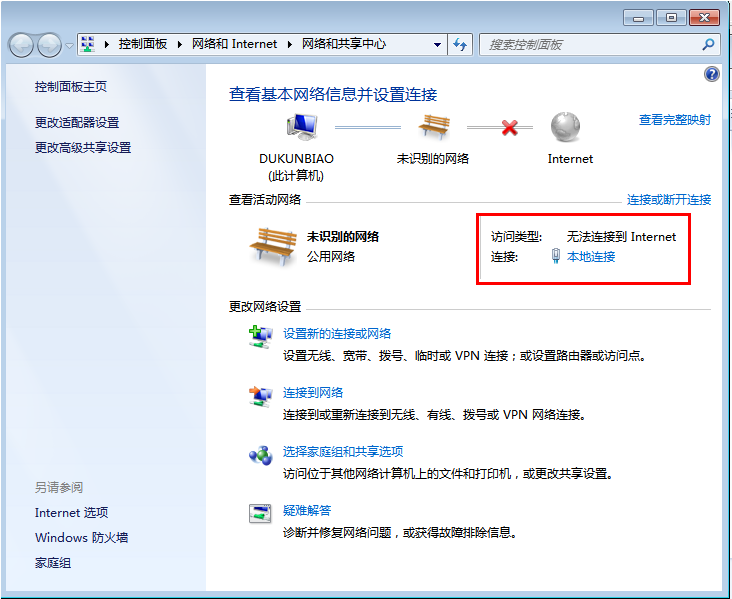The width and height of the screenshot is (732, 599).
Task: Click the 设置新的连接或网络 icon
Action: tap(260, 337)
